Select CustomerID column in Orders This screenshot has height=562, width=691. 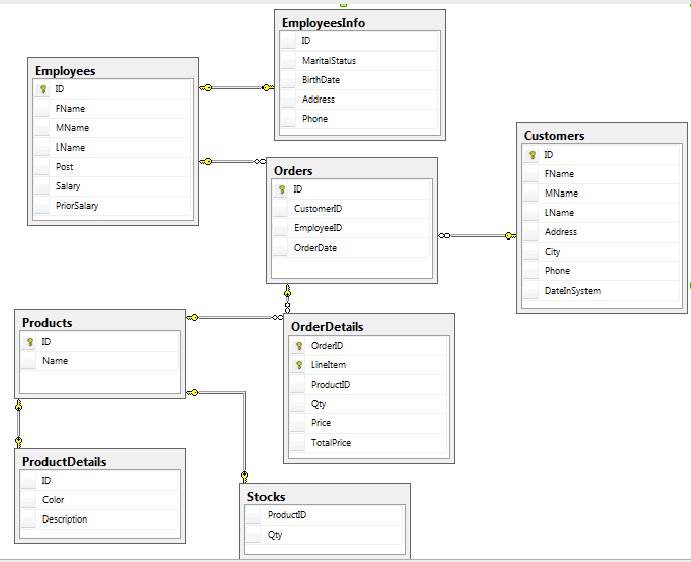pos(351,209)
